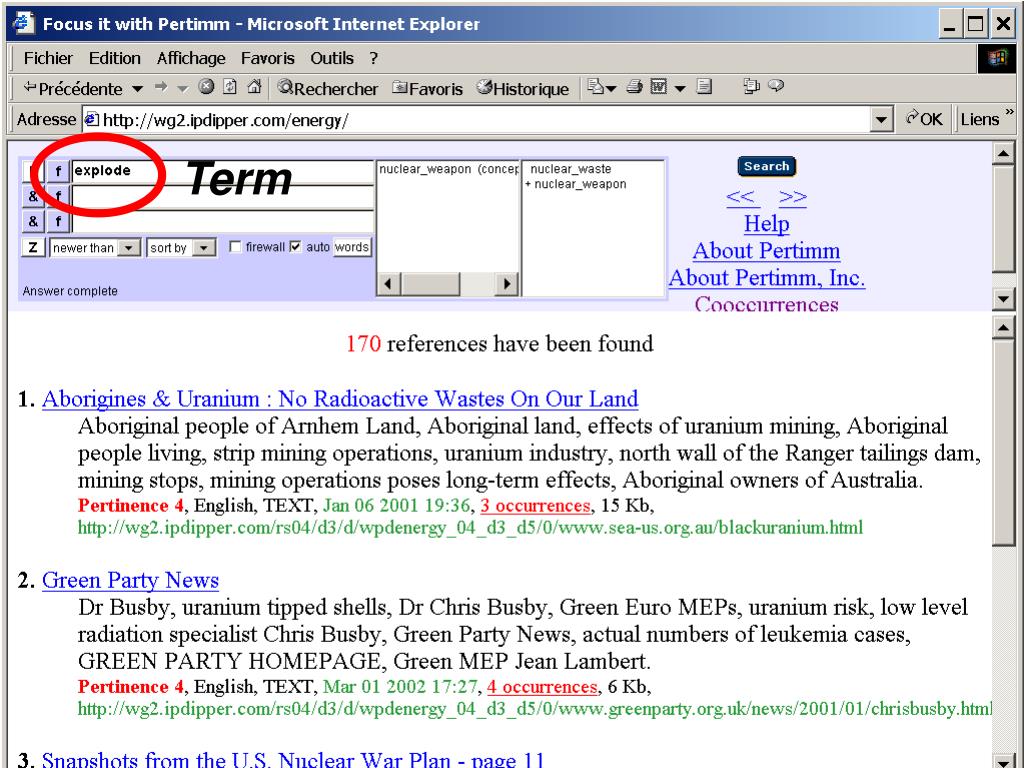Click the edit with Word icon
The image size is (1024, 768).
click(x=659, y=86)
